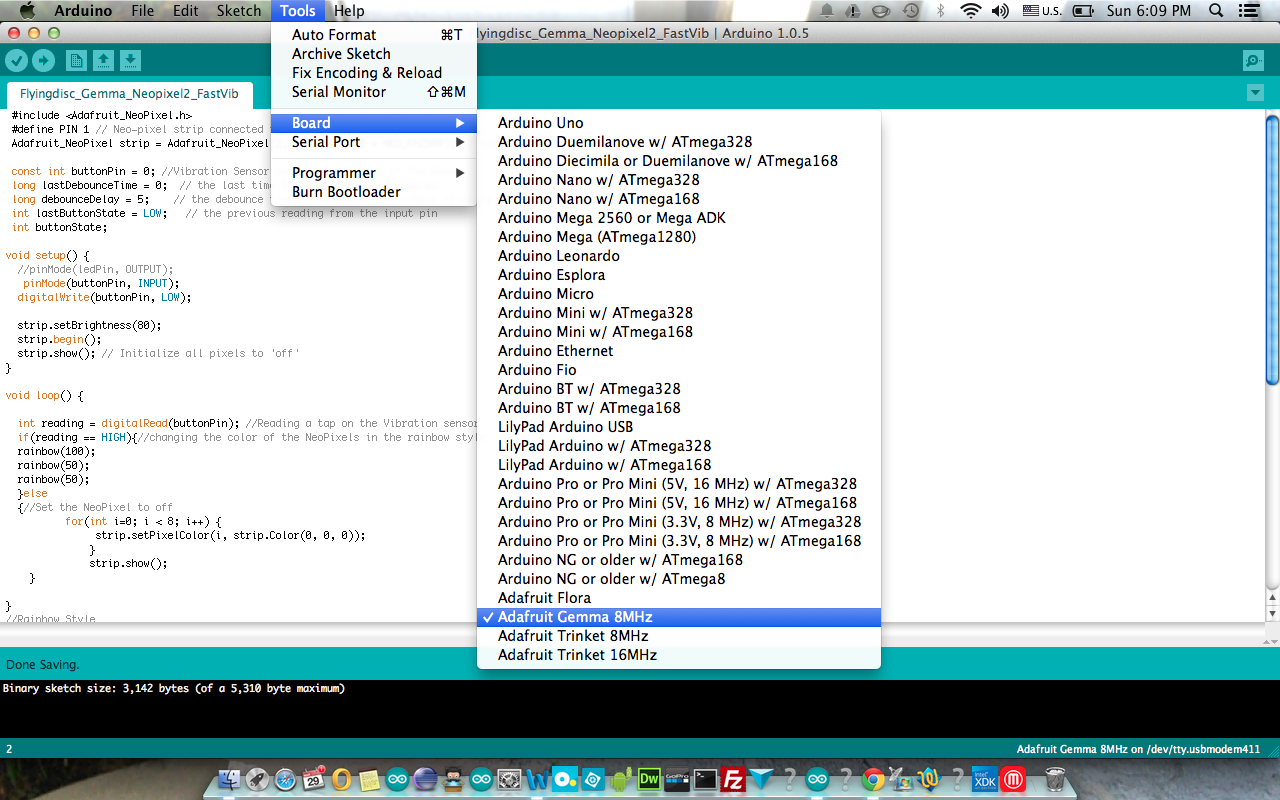Click the Time Machine clock icon

click(911, 11)
